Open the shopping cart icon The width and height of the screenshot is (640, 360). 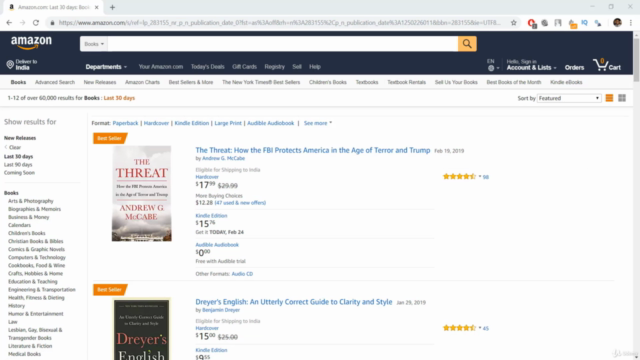click(x=607, y=65)
